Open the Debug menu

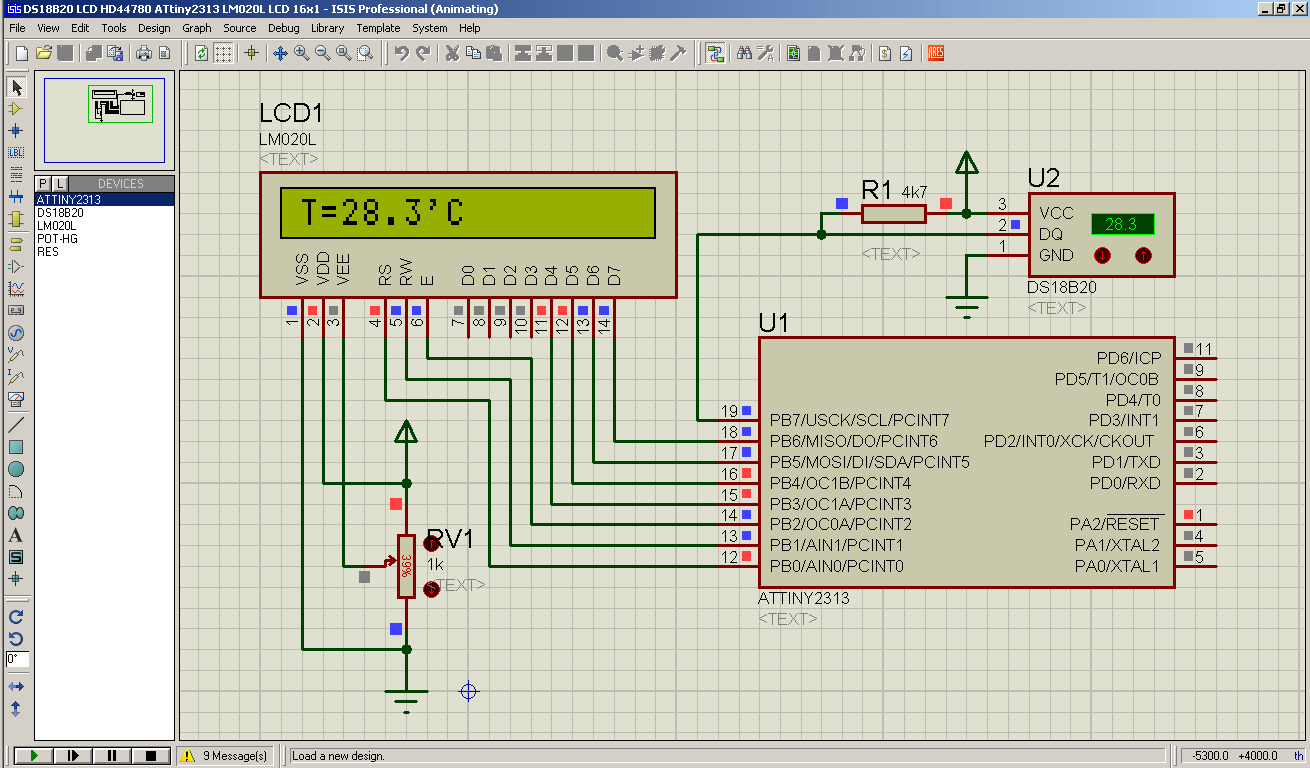click(284, 28)
